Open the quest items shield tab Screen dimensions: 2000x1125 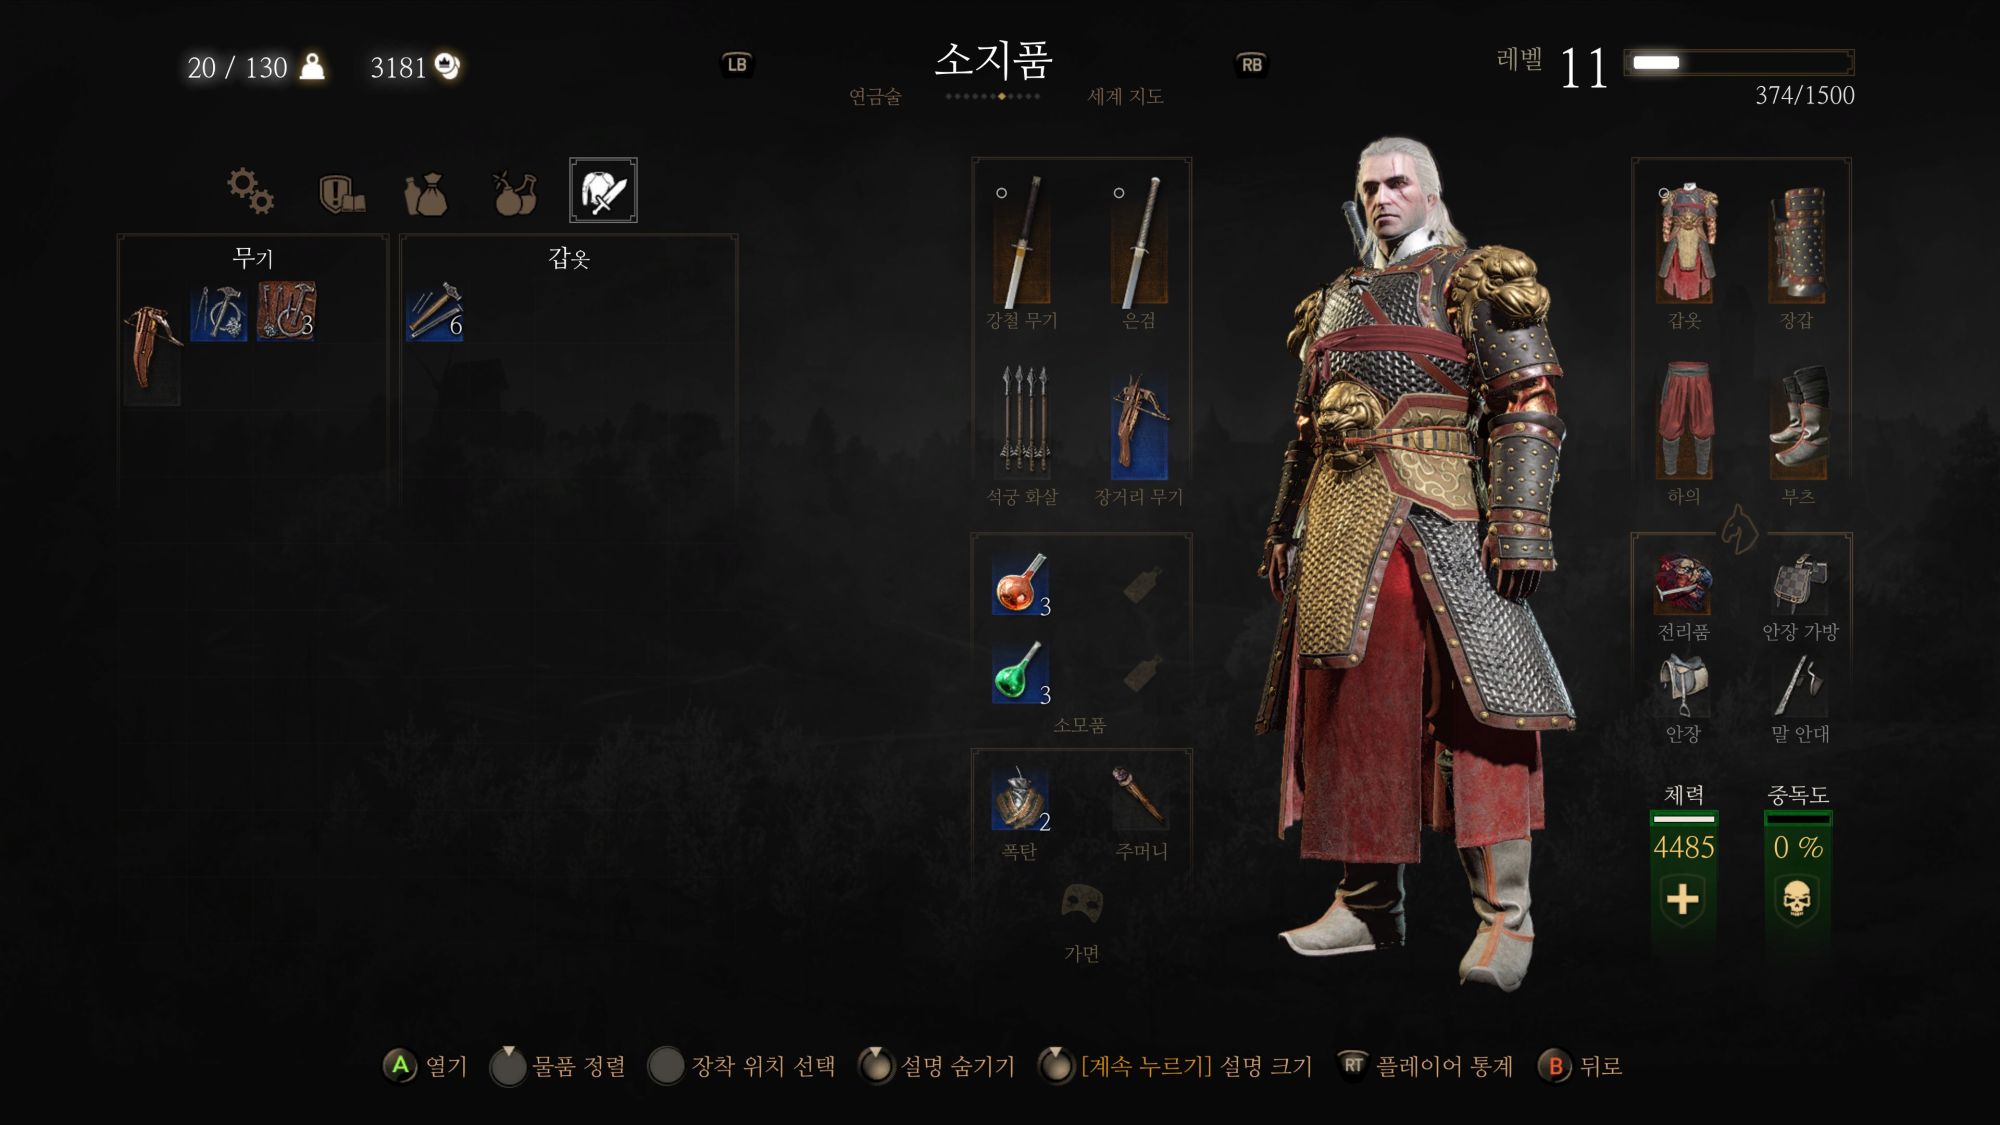pos(340,193)
